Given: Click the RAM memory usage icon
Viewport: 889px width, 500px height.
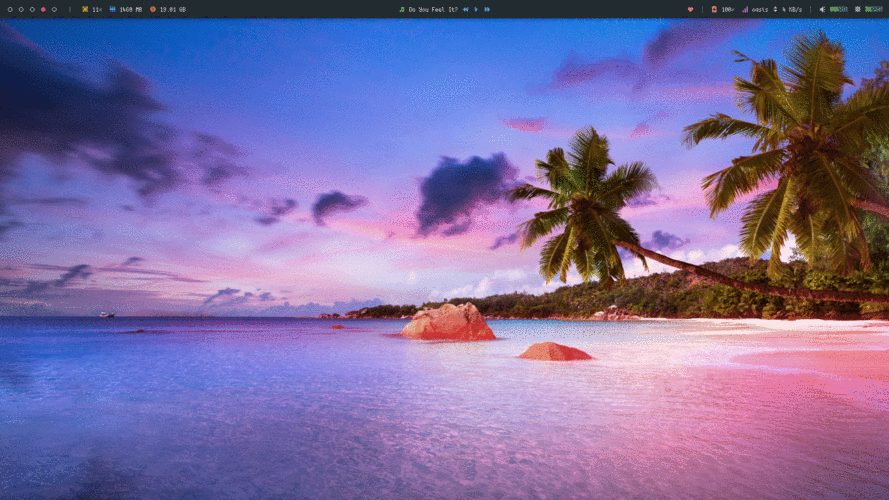Looking at the screenshot, I should point(112,9).
